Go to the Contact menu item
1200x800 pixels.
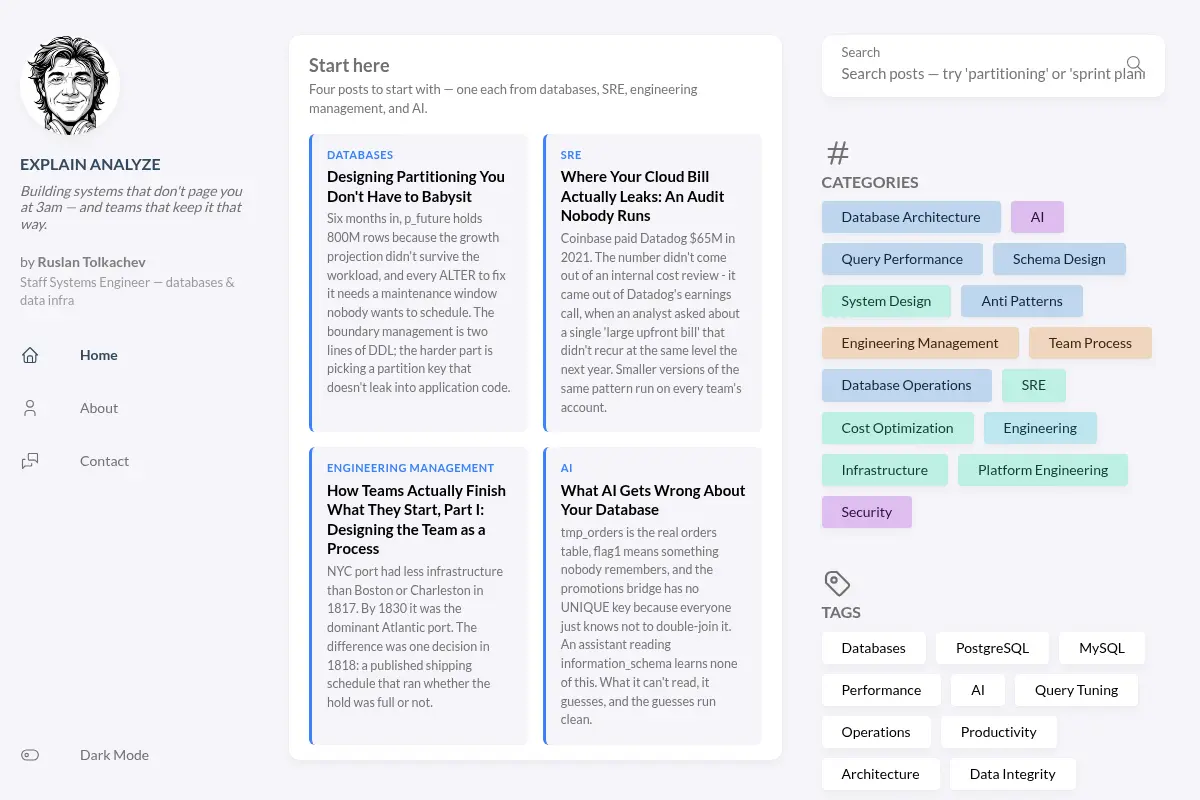coord(104,461)
